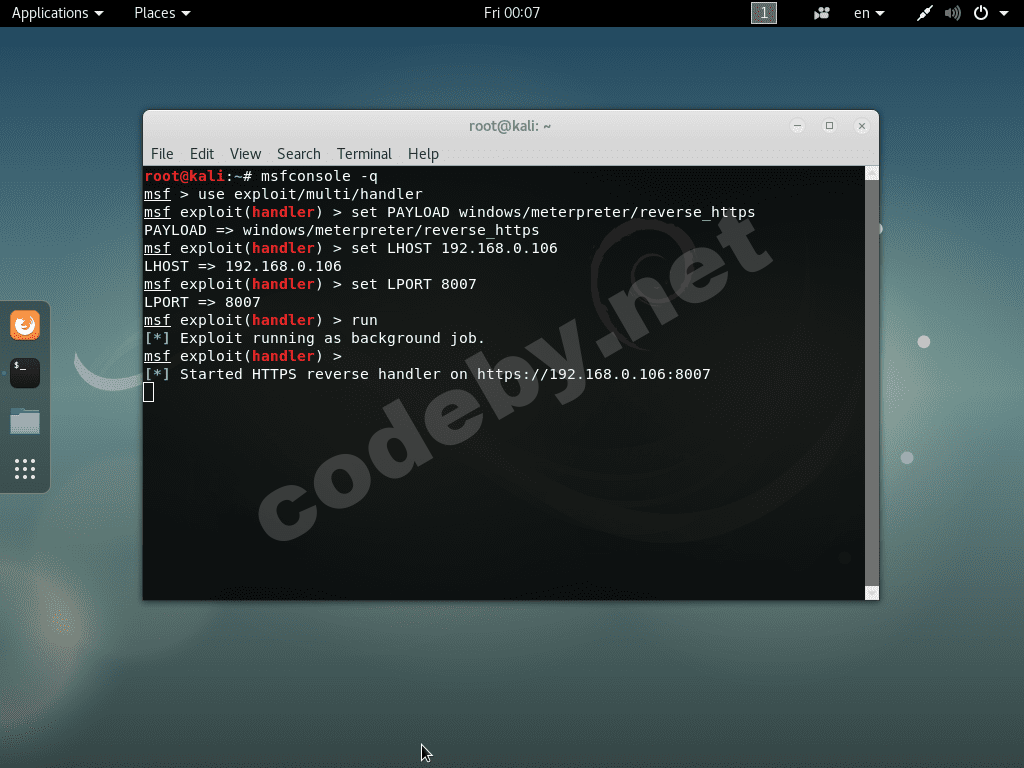Close the root@kali terminal window

(861, 126)
